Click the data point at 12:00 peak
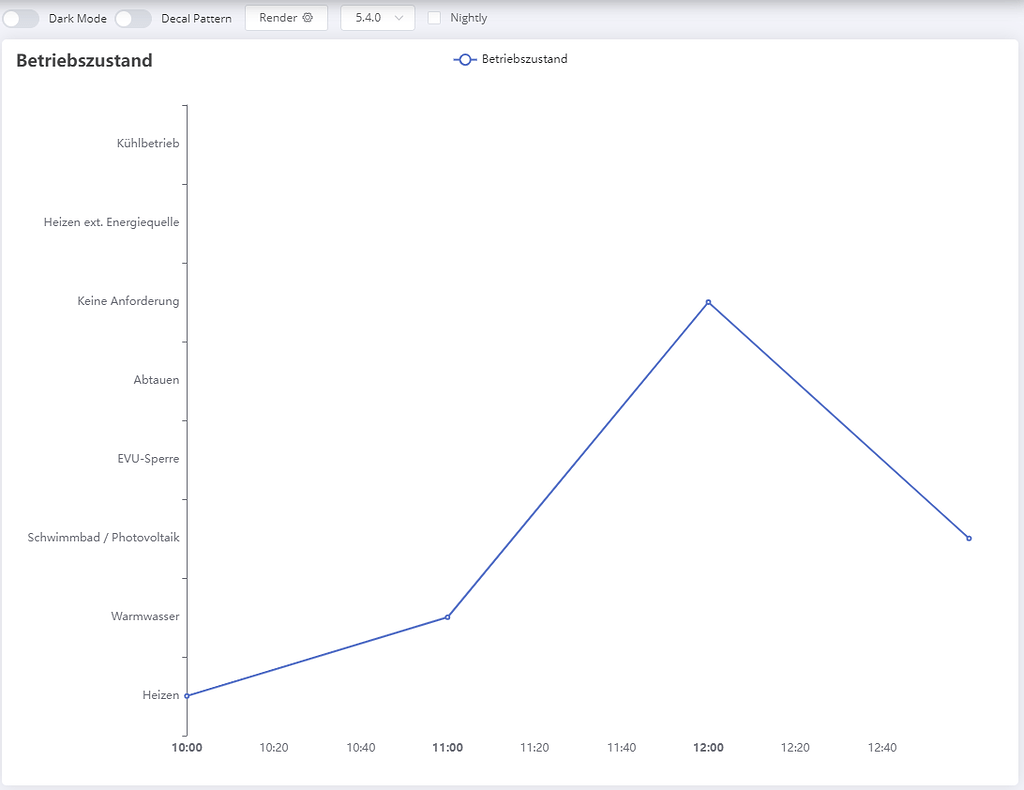Image resolution: width=1024 pixels, height=790 pixels. coord(709,301)
